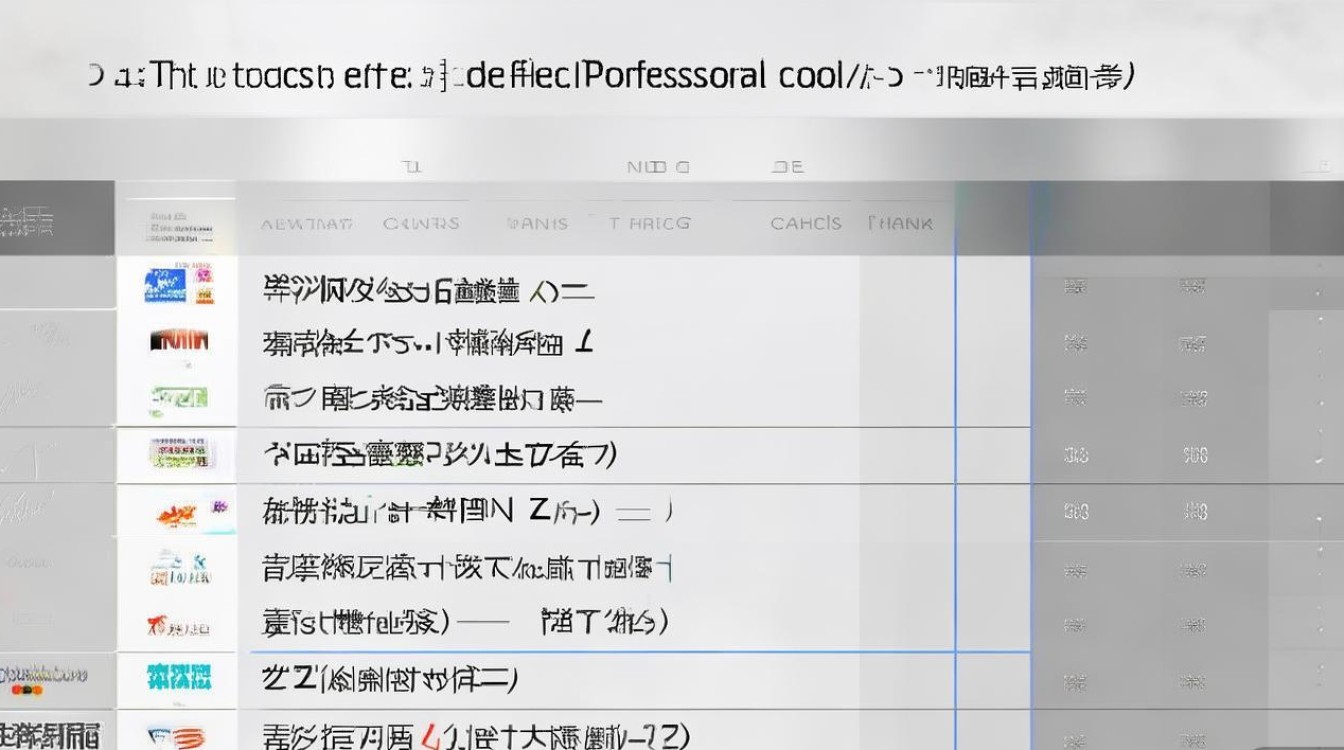This screenshot has height=750, width=1344.
Task: Click the multicolor striped logo in fourth row
Action: click(178, 454)
